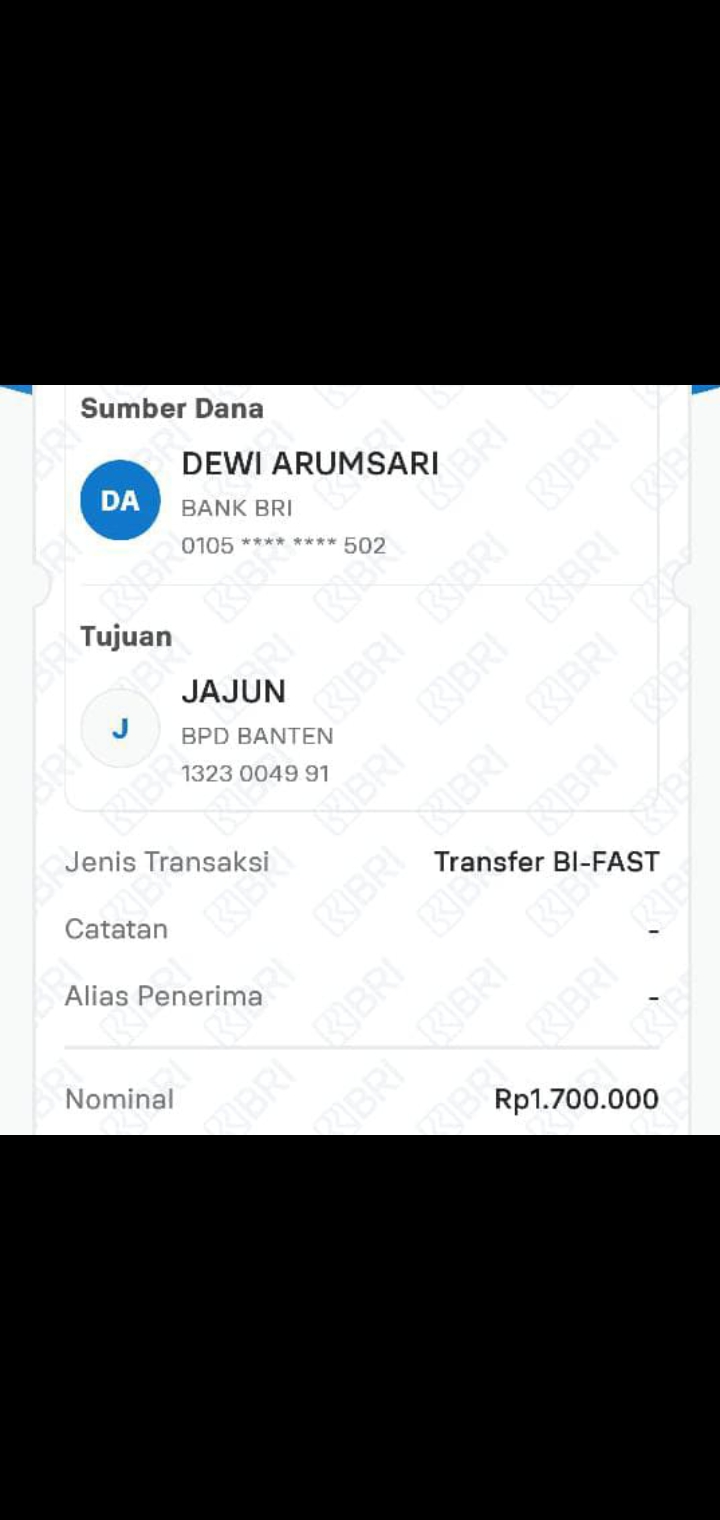Click the Rp1.700.000 amount
The image size is (720, 1520).
[x=576, y=1099]
